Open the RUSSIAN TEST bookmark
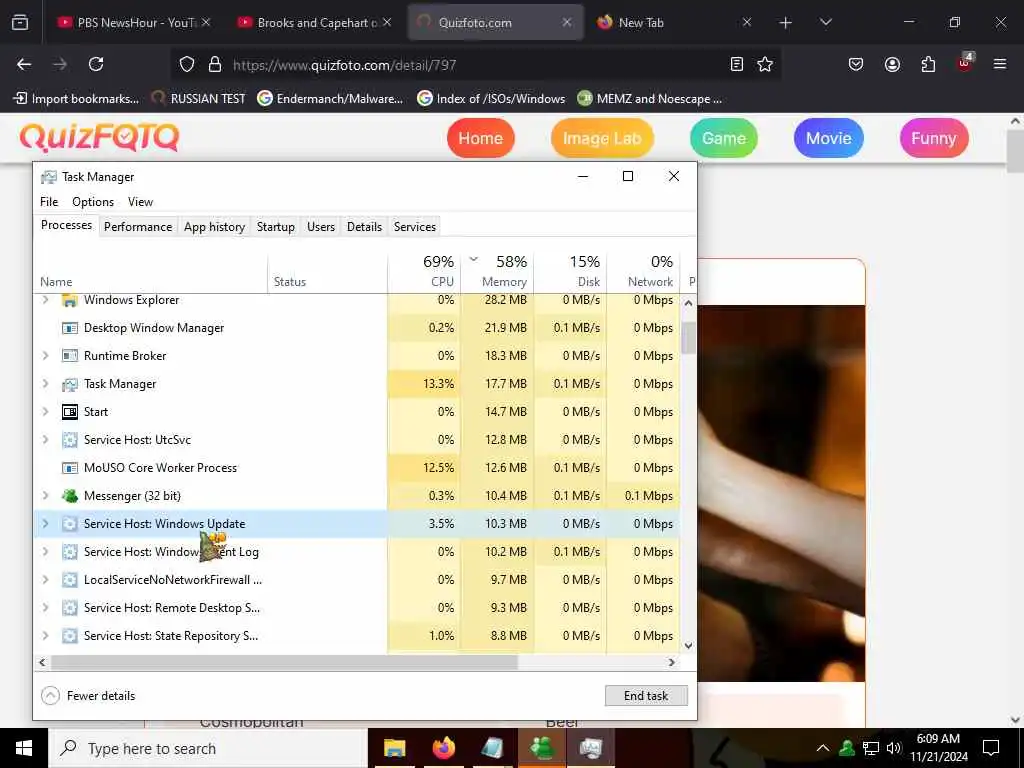This screenshot has height=768, width=1024. click(199, 99)
